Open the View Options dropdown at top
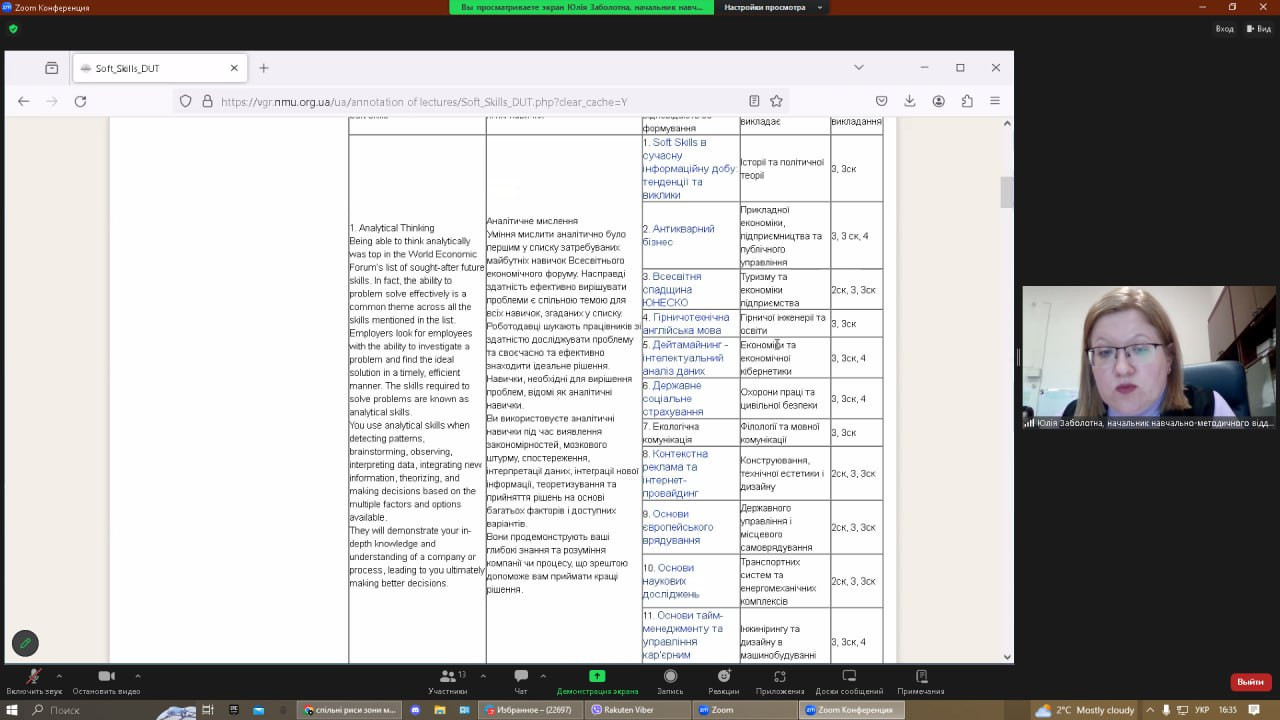Image resolution: width=1280 pixels, height=720 pixels. 773,7
